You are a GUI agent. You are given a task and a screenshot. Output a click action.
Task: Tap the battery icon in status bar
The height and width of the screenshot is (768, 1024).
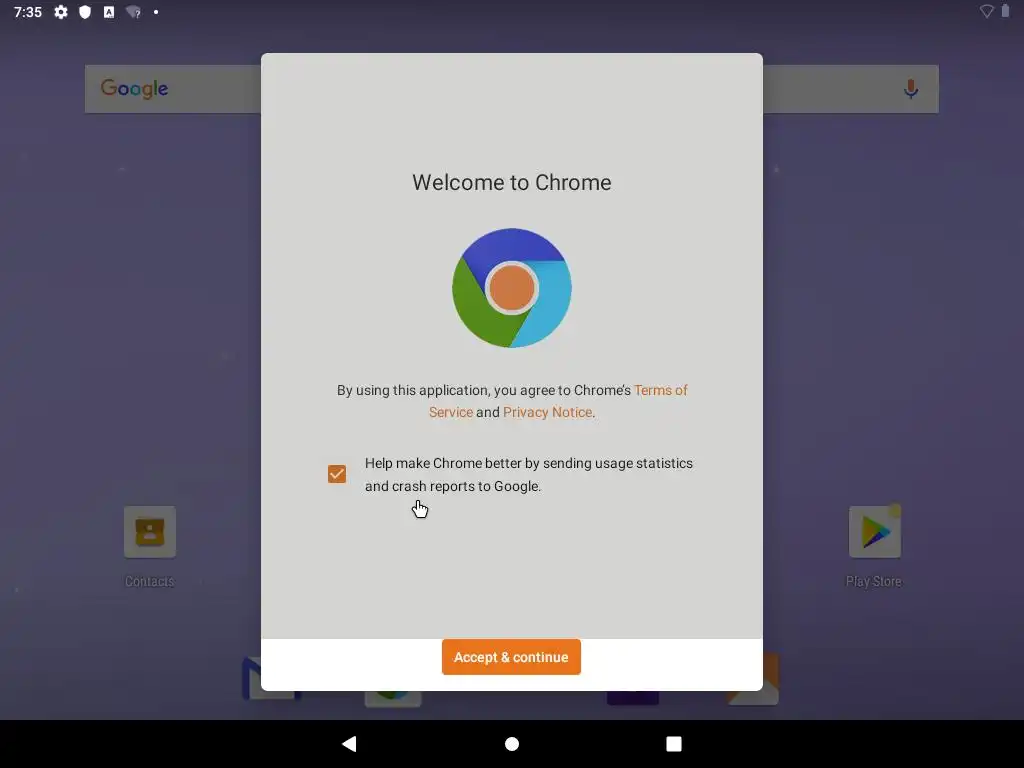(1005, 11)
